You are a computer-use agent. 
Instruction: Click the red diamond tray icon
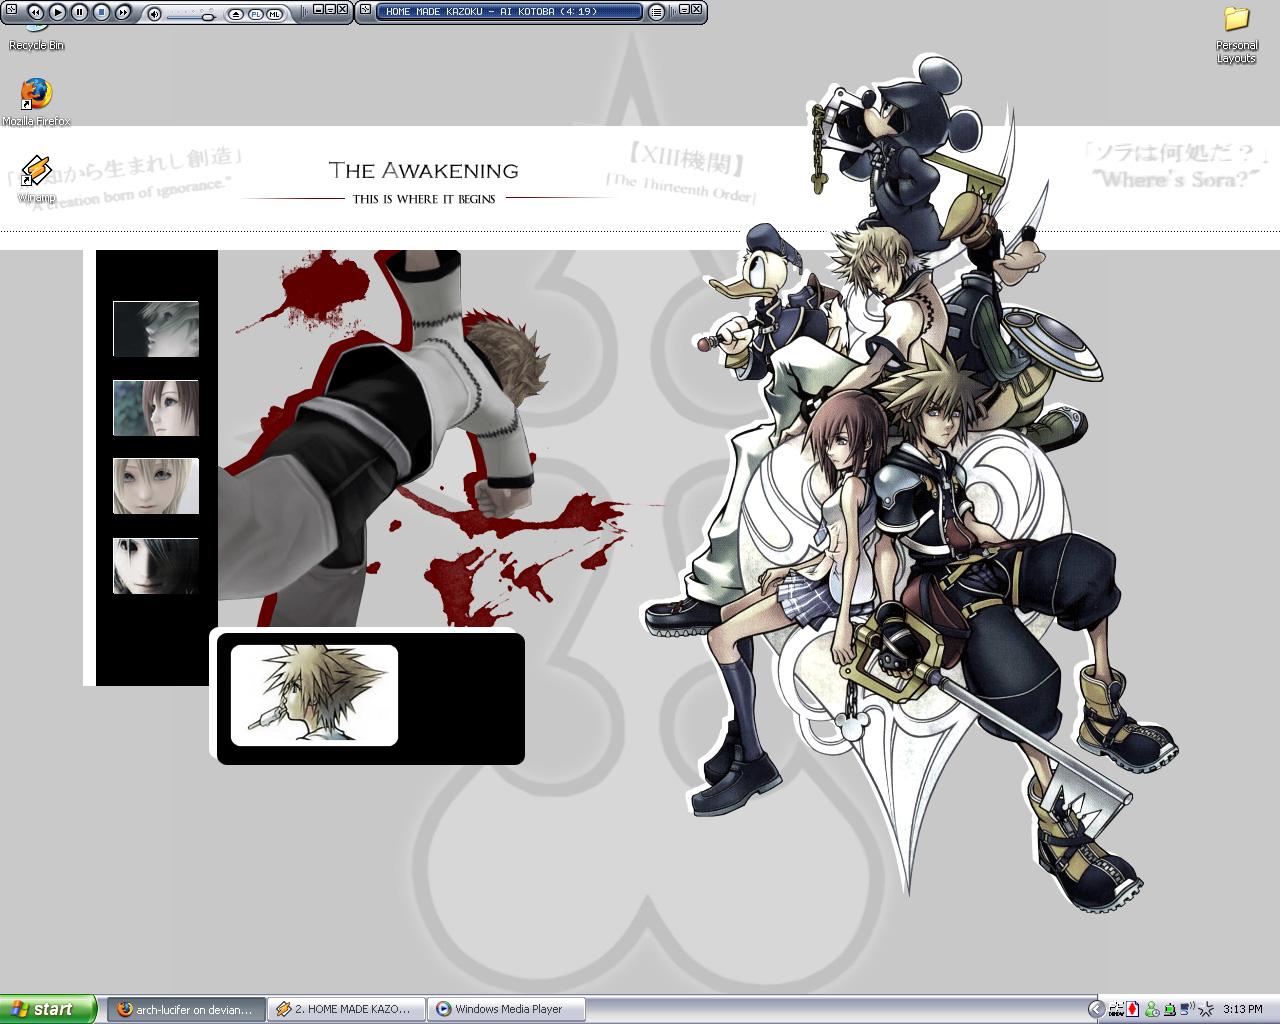1132,1009
